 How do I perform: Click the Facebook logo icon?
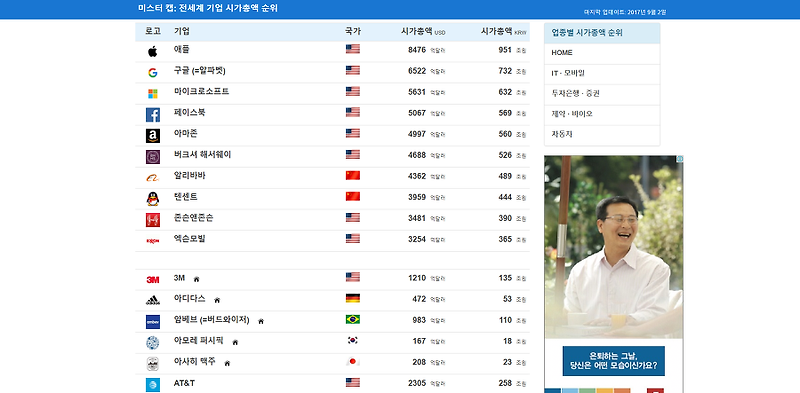click(x=153, y=115)
